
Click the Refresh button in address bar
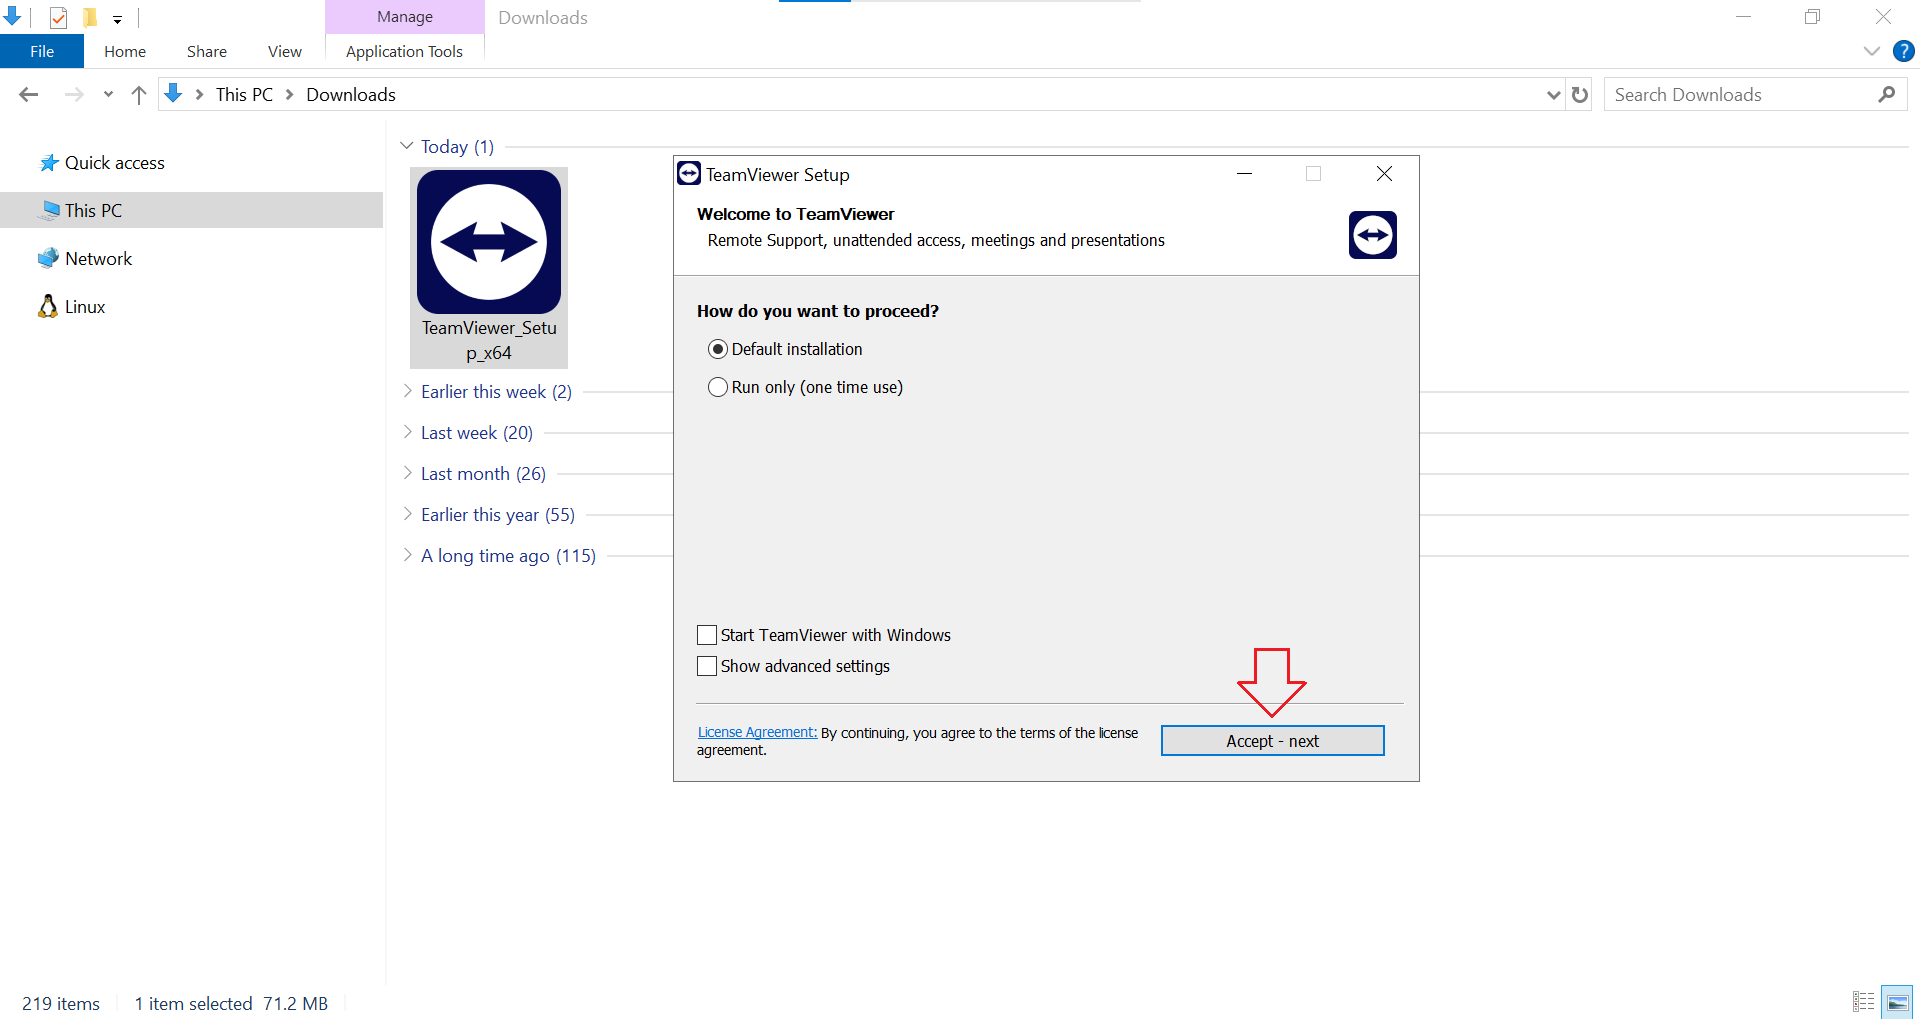click(x=1580, y=95)
